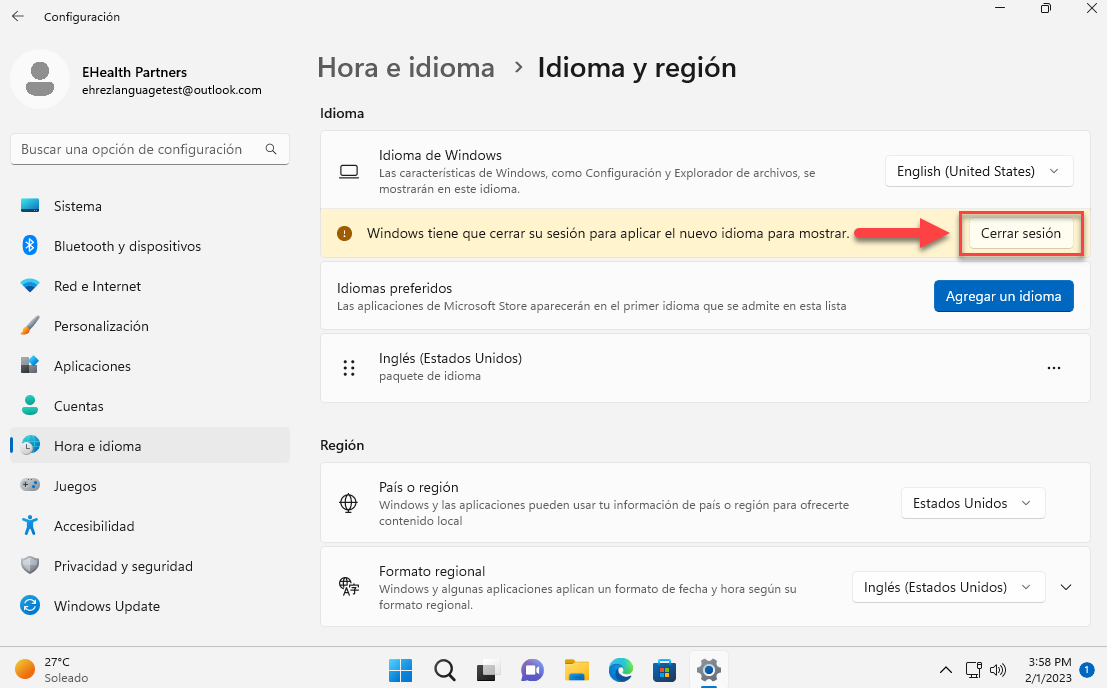The width and height of the screenshot is (1107, 688).
Task: Click the laptop icon beside Idioma de Windows
Action: click(x=349, y=171)
